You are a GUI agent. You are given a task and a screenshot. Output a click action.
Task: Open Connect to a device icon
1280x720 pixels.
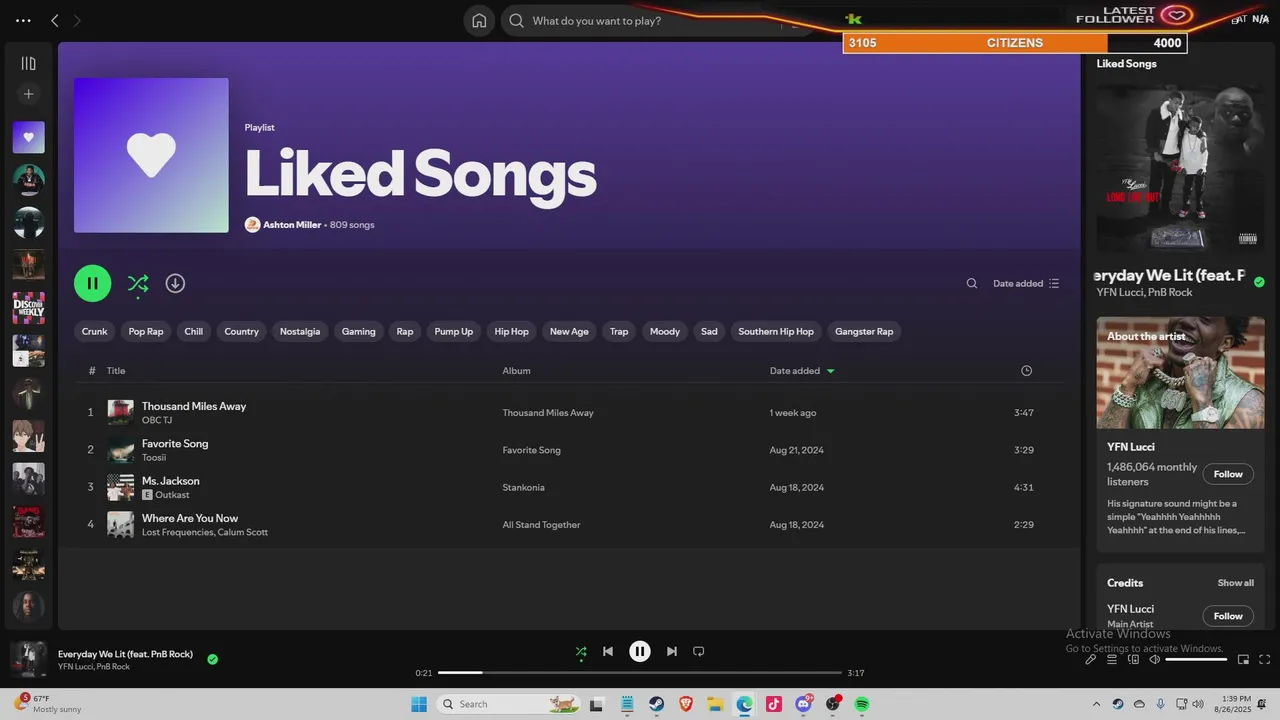(1133, 659)
